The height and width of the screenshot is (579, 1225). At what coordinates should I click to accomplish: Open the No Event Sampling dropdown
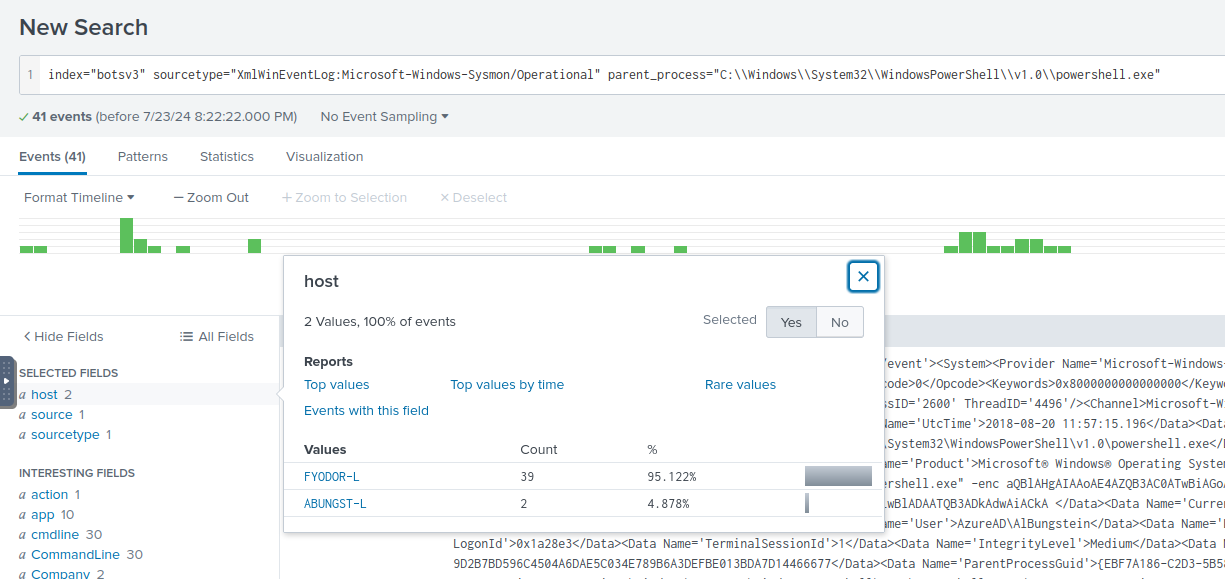384,117
